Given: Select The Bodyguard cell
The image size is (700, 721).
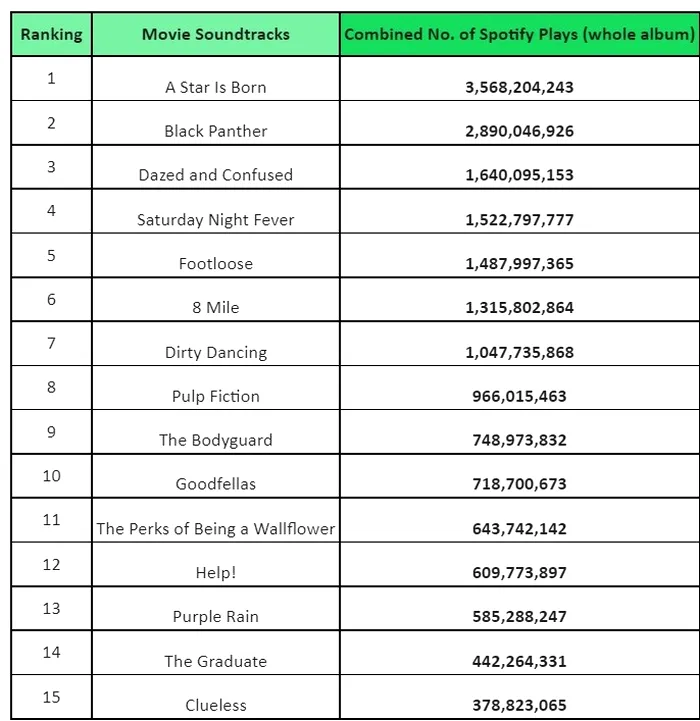Looking at the screenshot, I should (215, 440).
